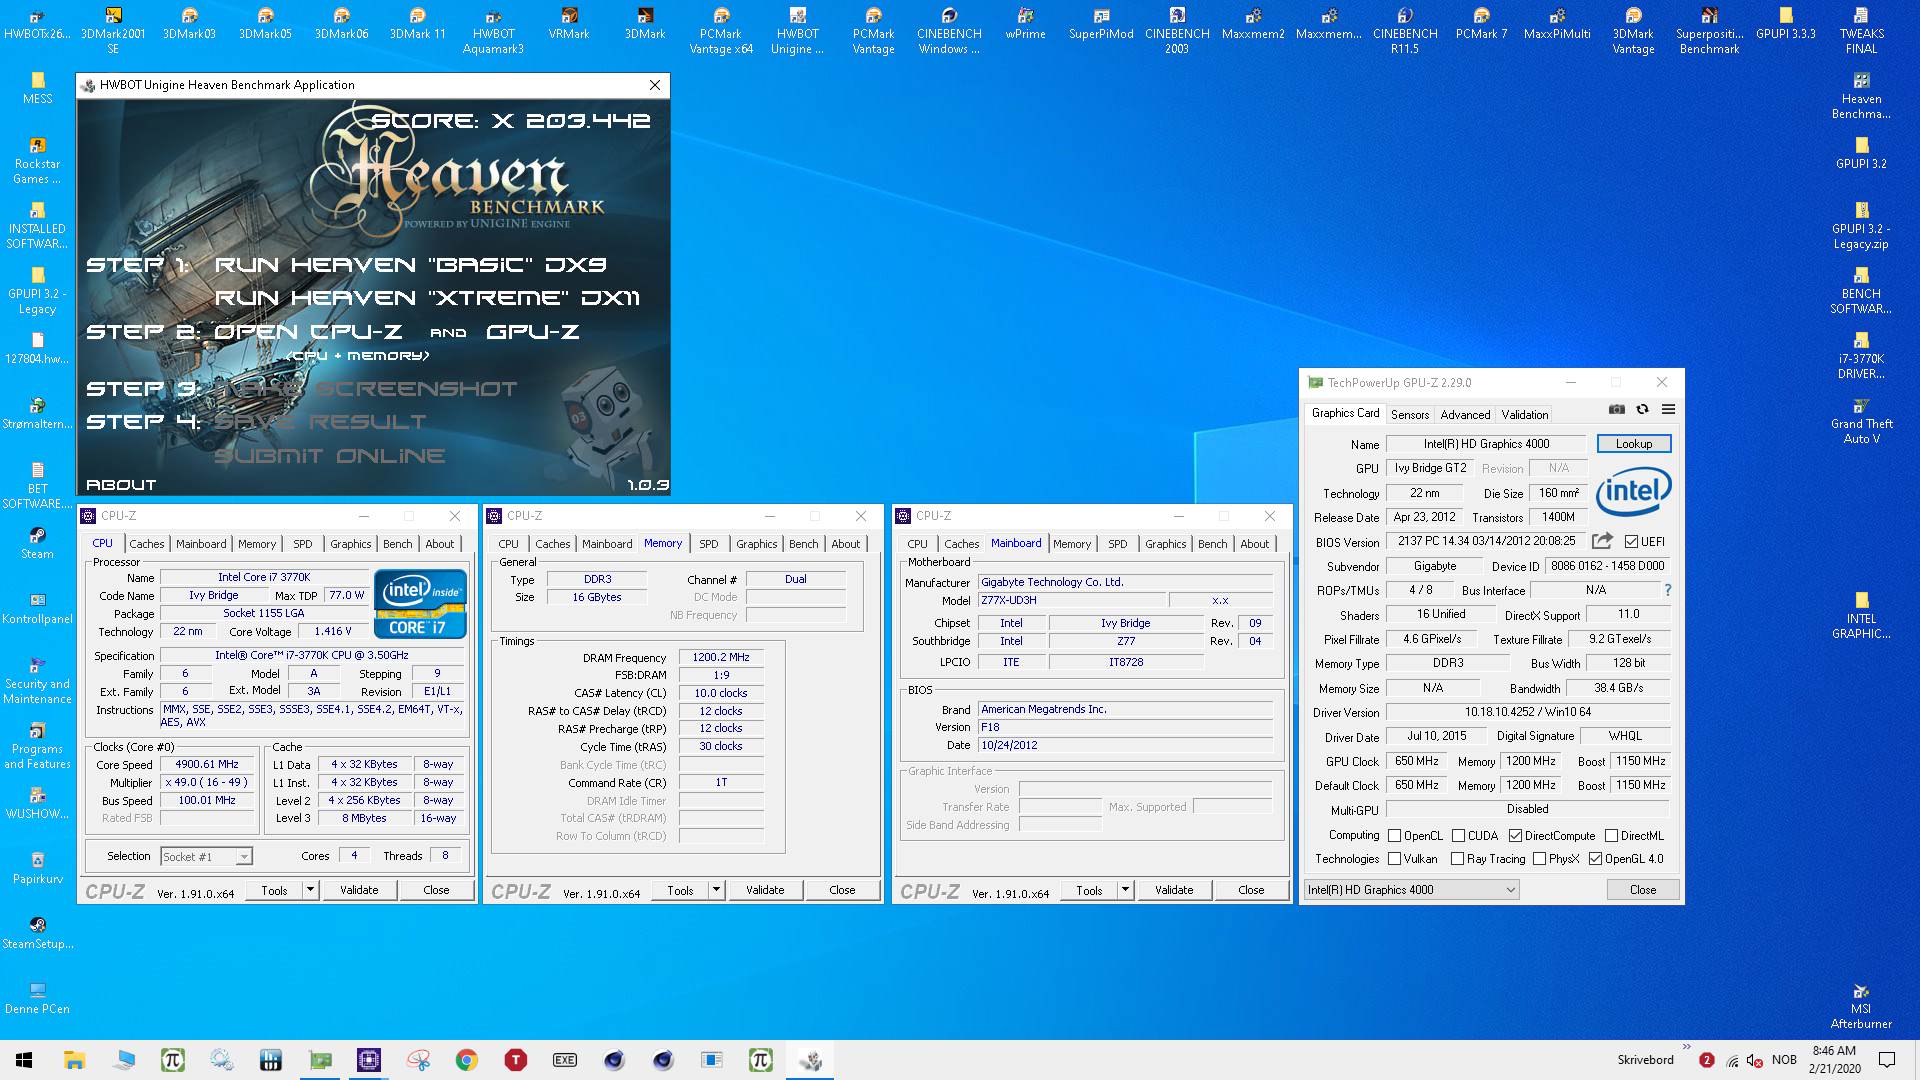Open the Grand Theft Auto V shortcut
The image size is (1920, 1080).
point(1861,421)
